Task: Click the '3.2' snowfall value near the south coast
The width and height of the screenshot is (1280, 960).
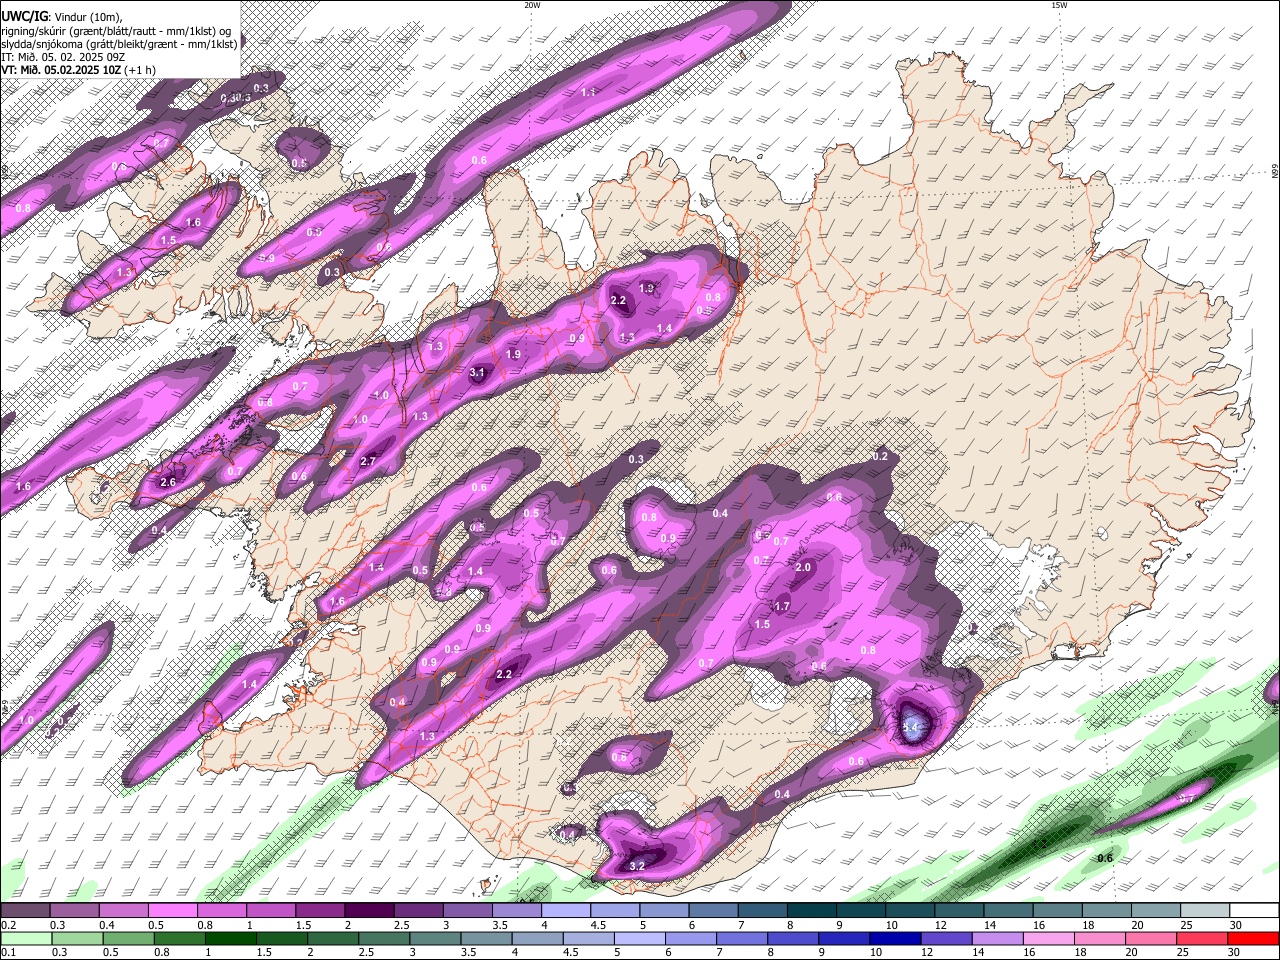Action: 637,866
